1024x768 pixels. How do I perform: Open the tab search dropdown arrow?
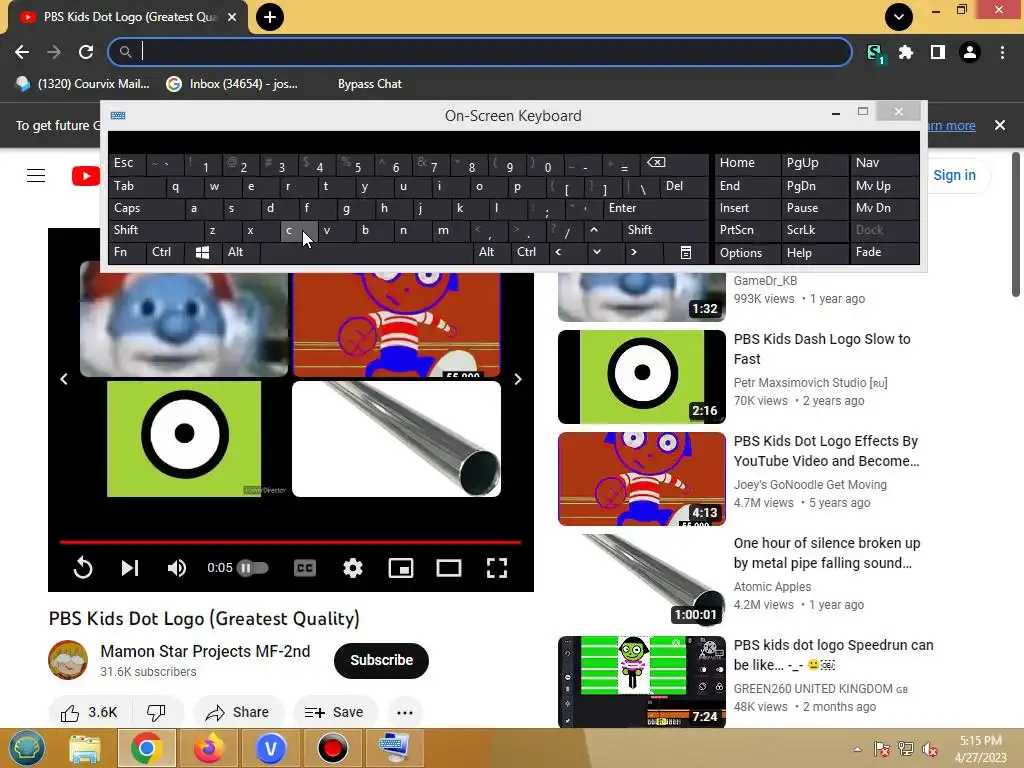[x=899, y=17]
